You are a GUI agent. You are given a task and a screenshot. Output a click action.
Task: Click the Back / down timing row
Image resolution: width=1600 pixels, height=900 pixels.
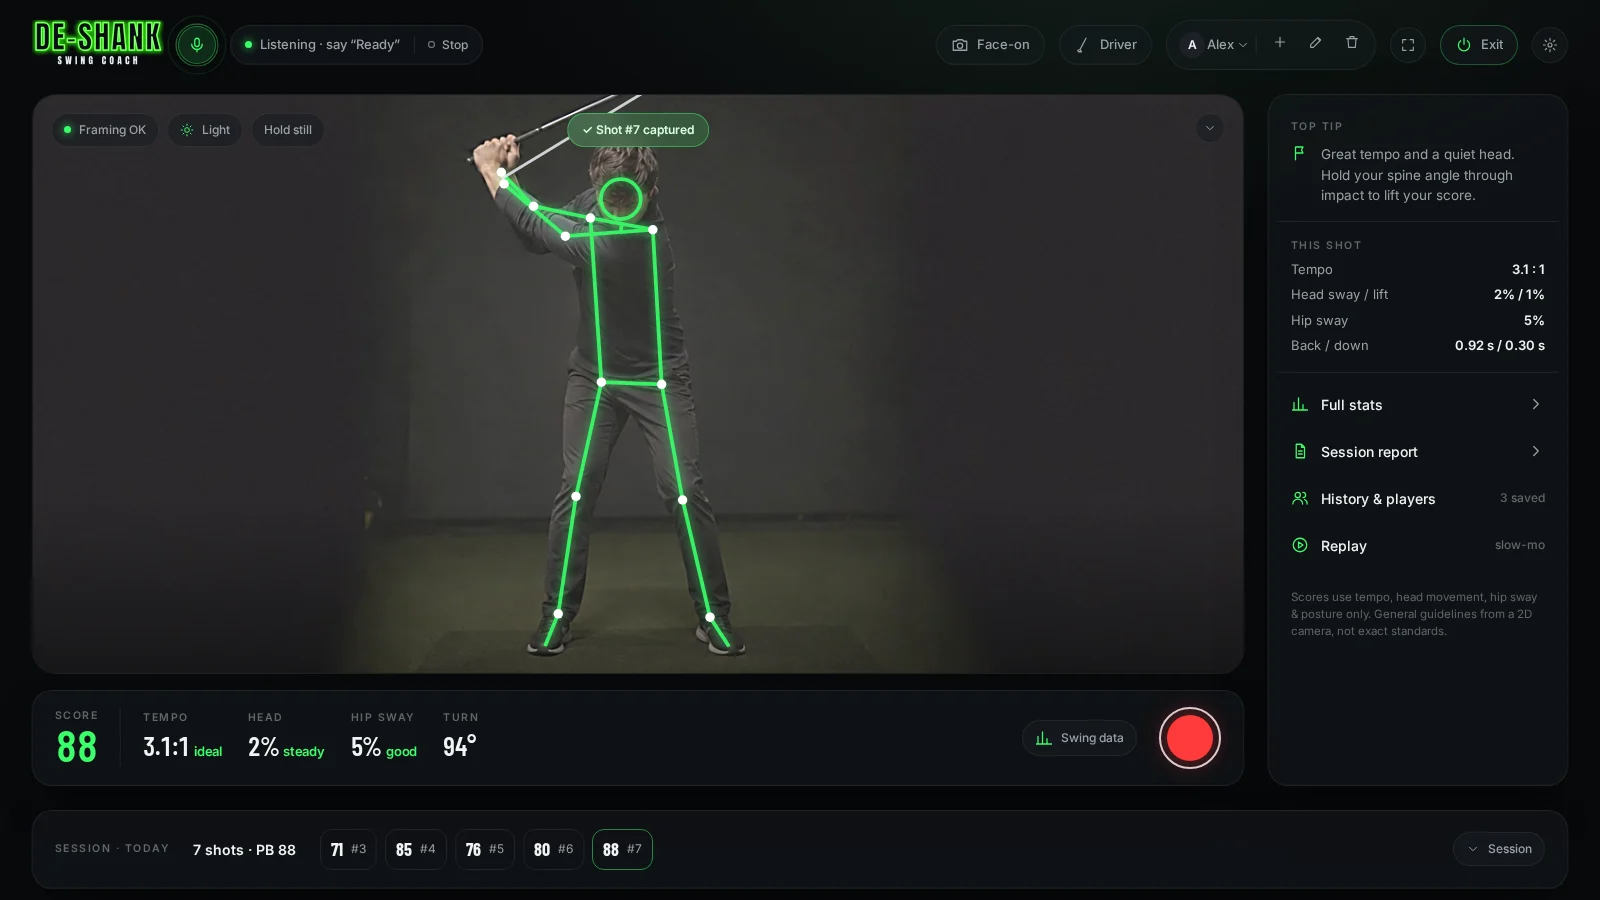pyautogui.click(x=1418, y=346)
